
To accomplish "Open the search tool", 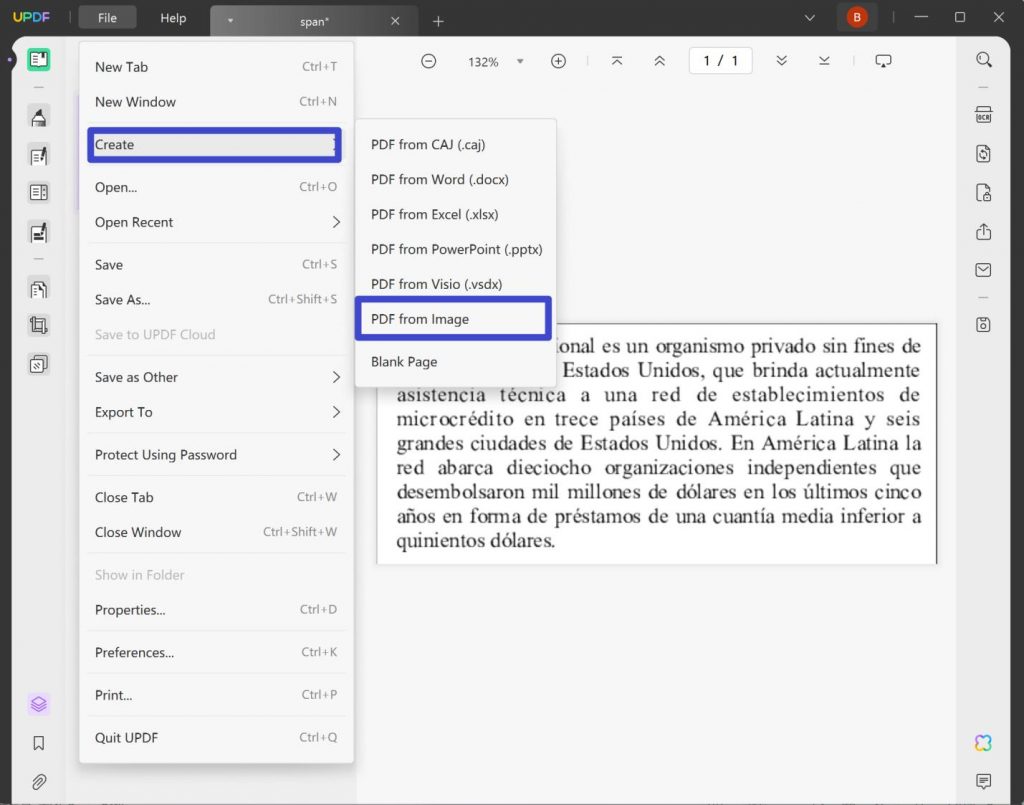I will (985, 59).
